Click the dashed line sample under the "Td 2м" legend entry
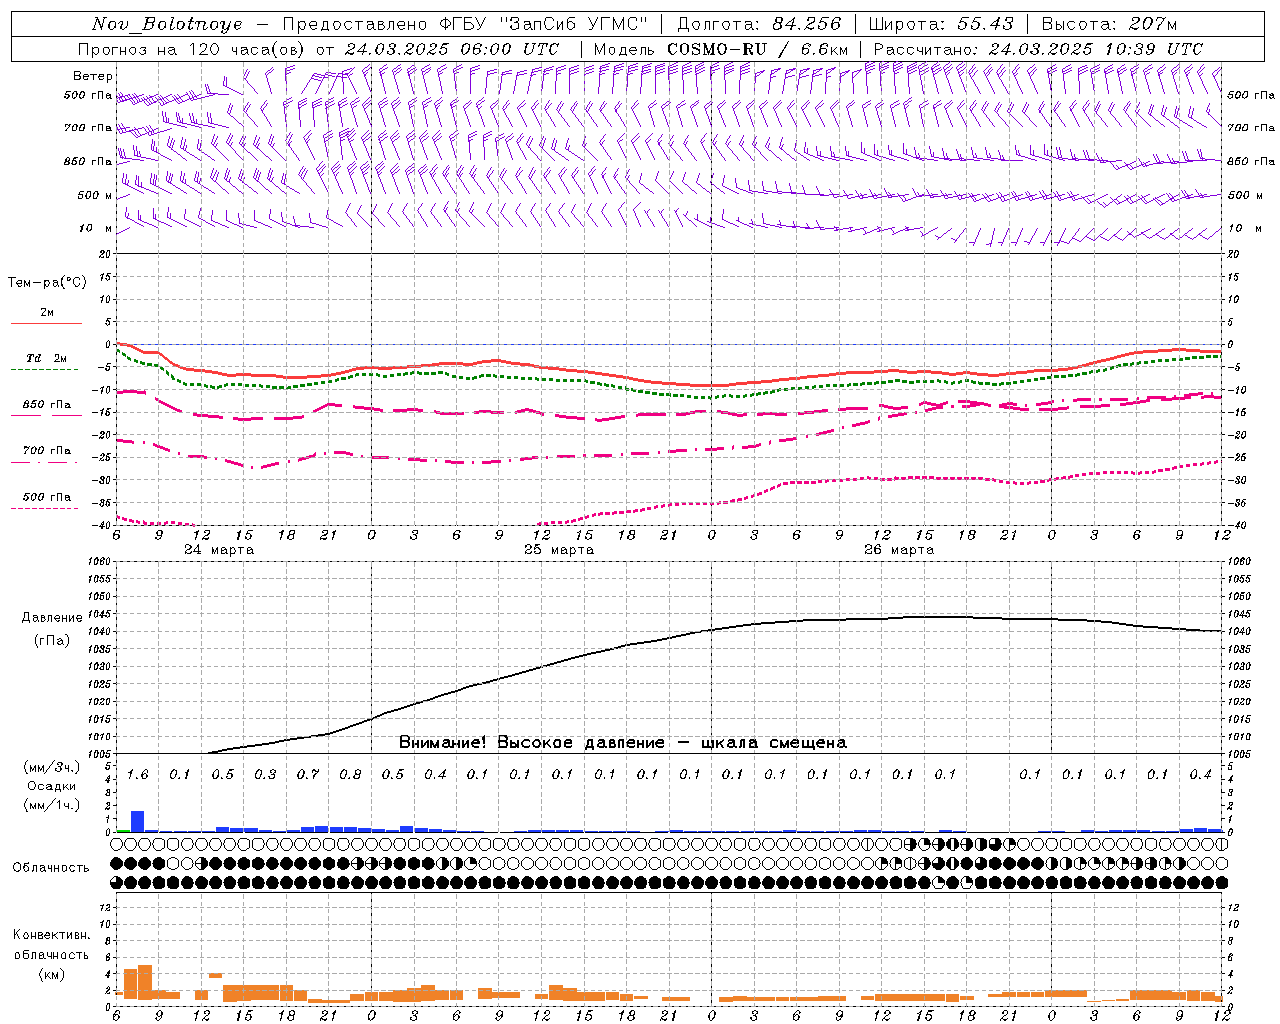Image resolution: width=1280 pixels, height=1024 pixels. [46, 370]
